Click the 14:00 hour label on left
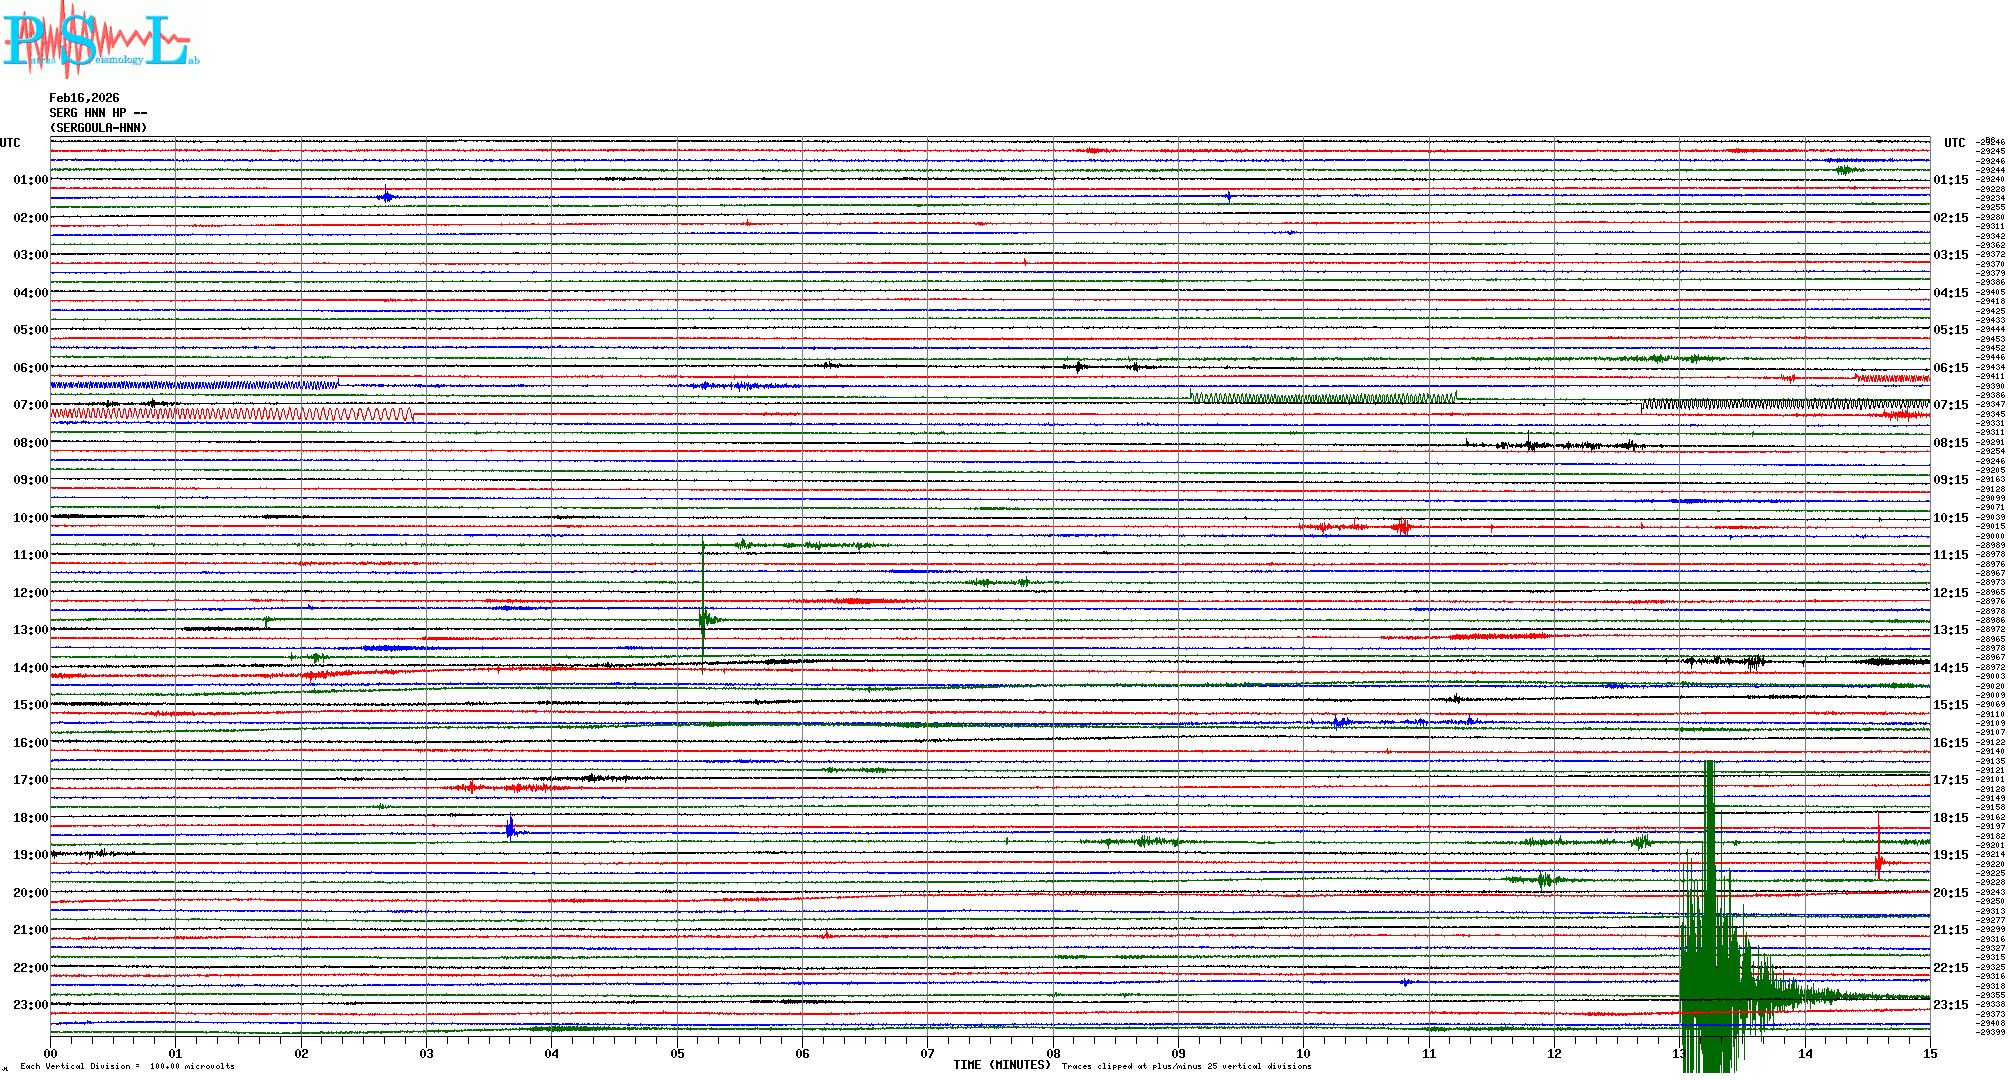Image resolution: width=2010 pixels, height=1080 pixels. (30, 668)
